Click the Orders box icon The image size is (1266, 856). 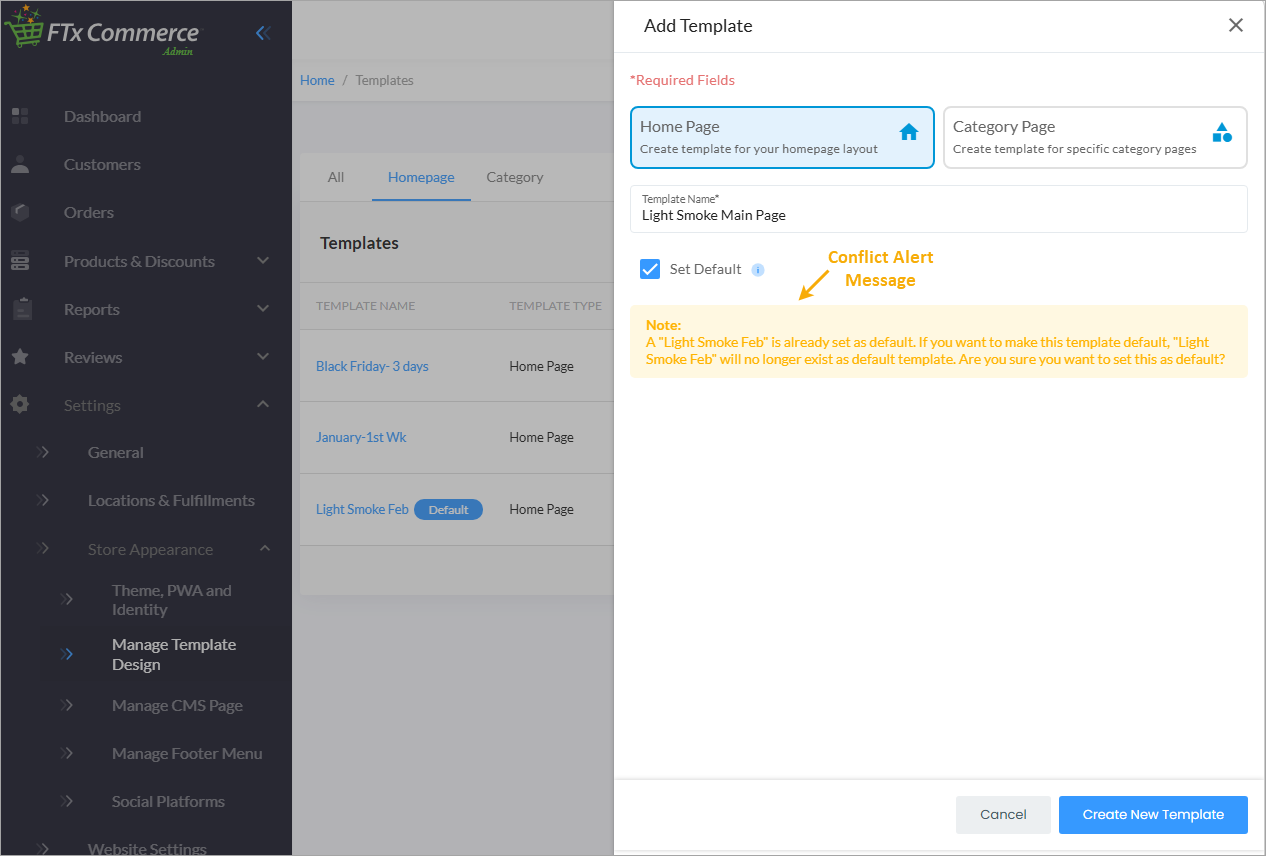pos(20,212)
